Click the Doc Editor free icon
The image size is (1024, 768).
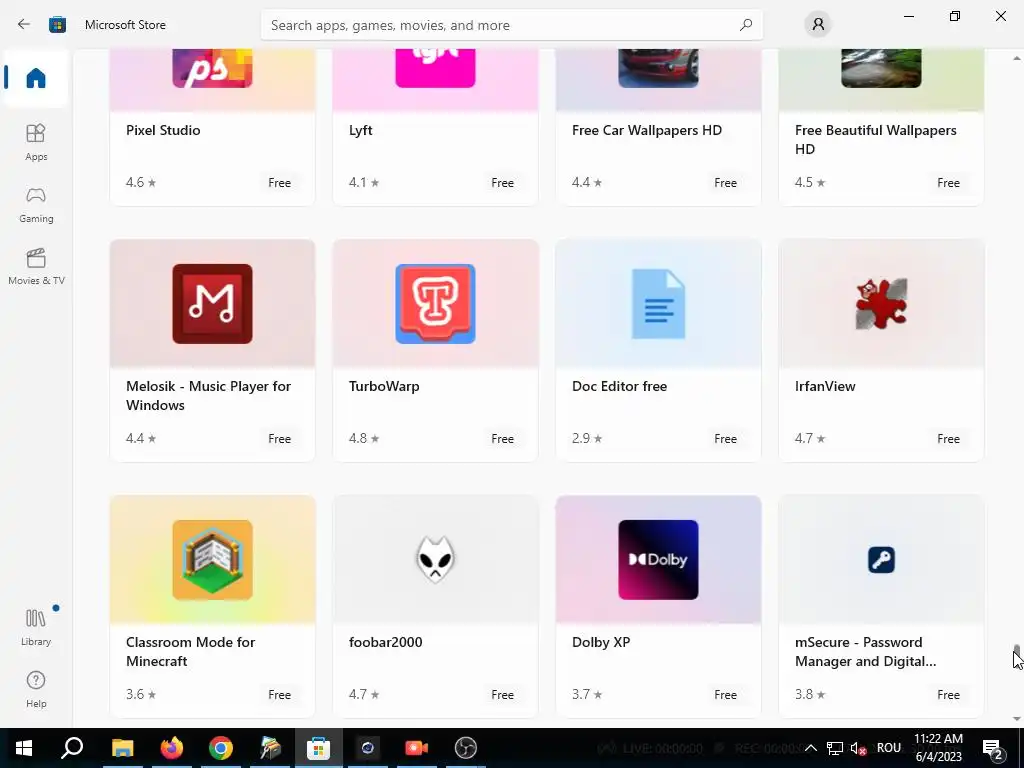(658, 304)
